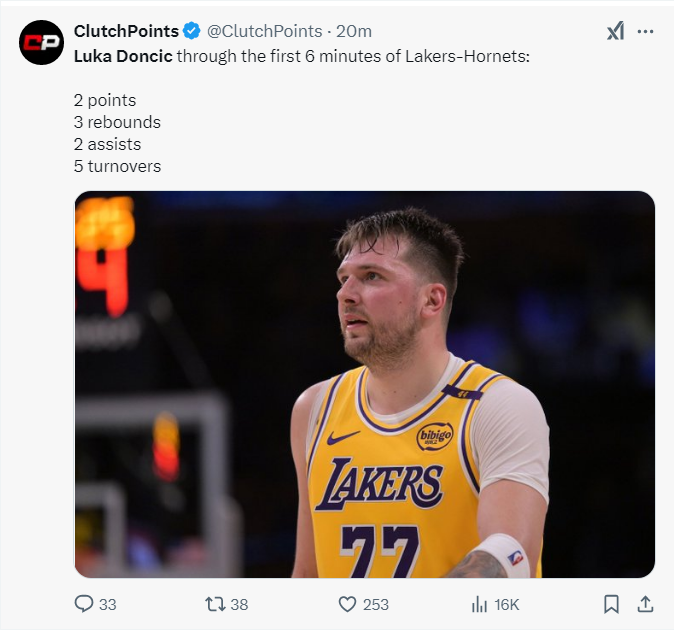Open the Grok explain post icon

(614, 31)
